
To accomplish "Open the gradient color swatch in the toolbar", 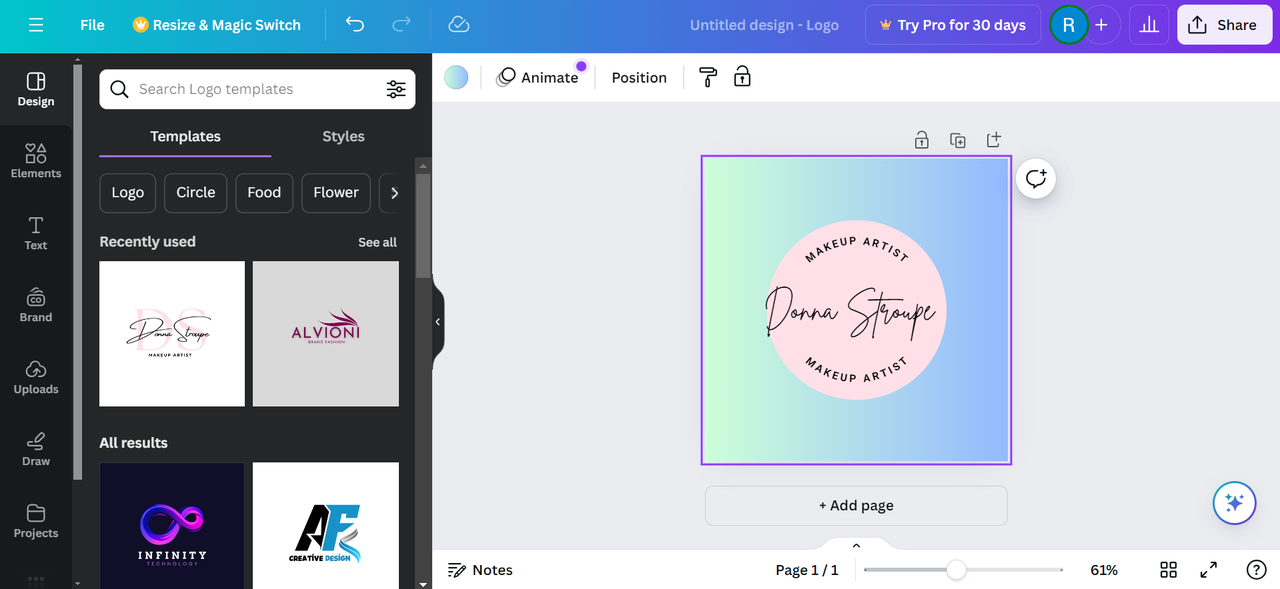I will tap(455, 76).
